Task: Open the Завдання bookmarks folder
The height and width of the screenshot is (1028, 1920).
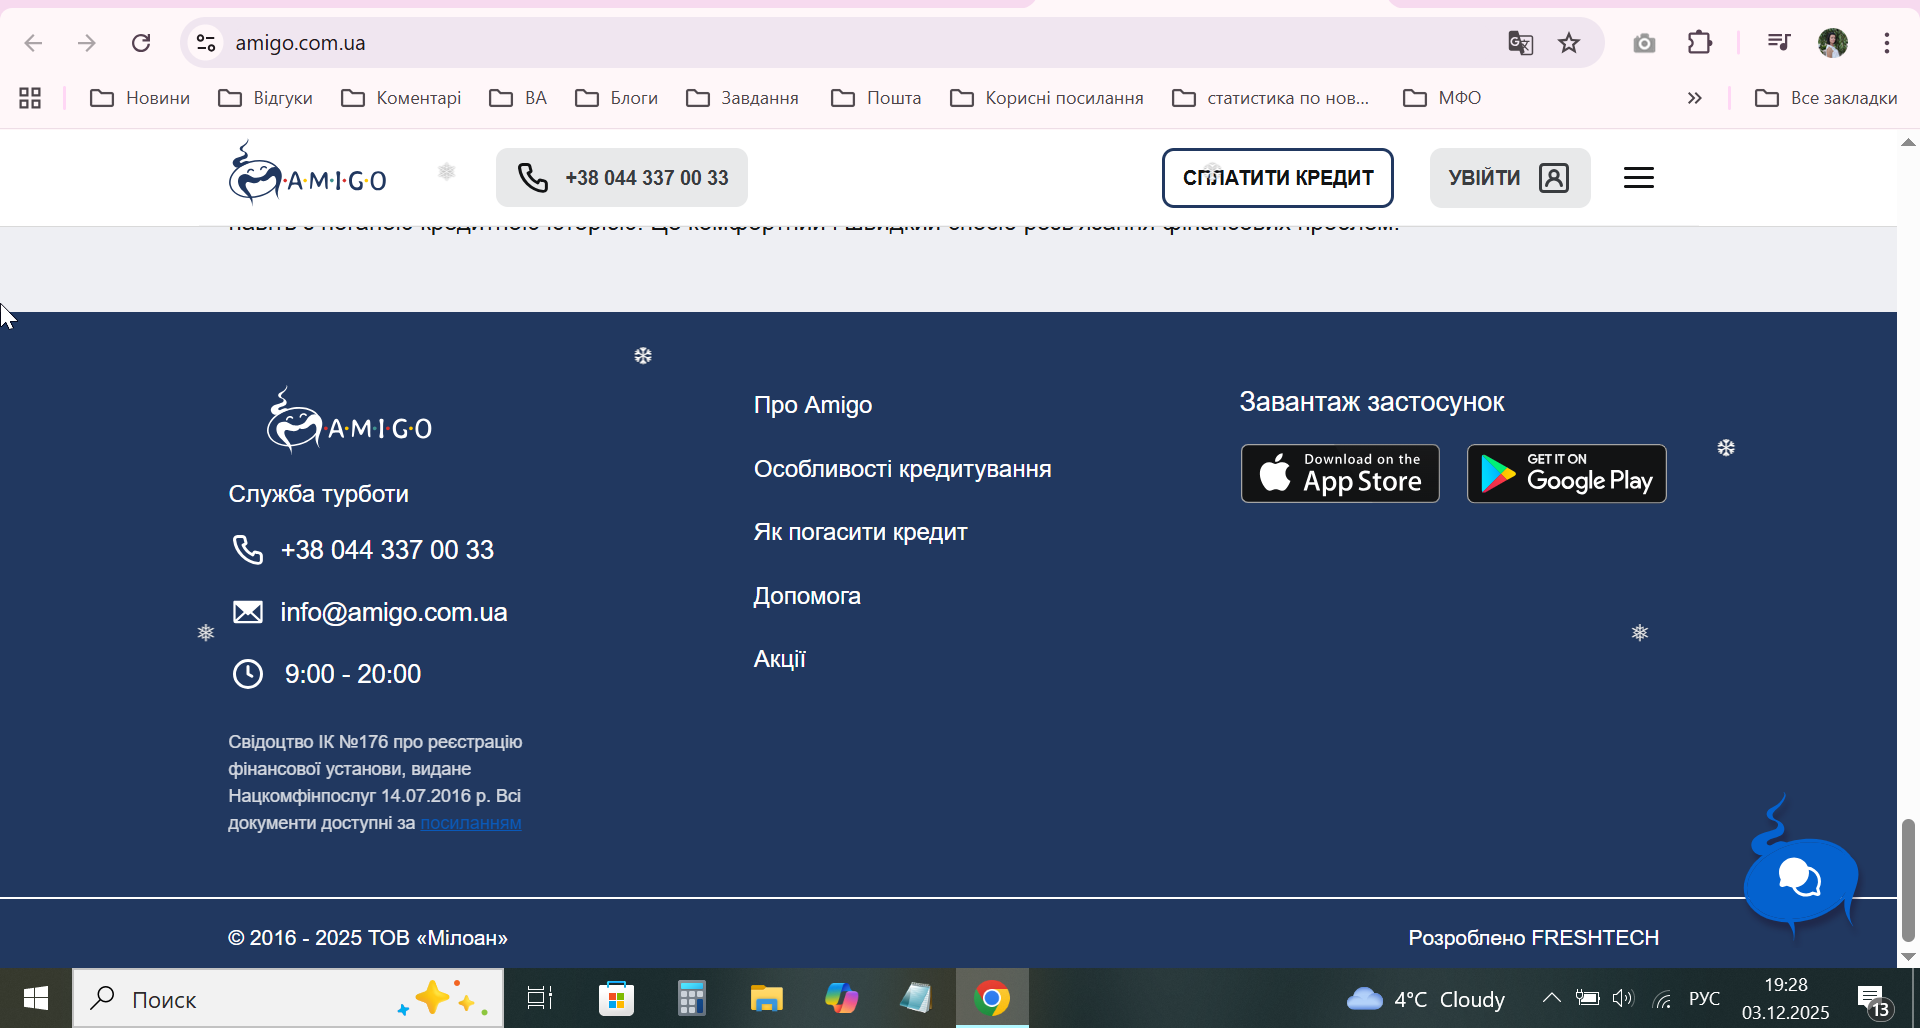Action: pos(742,98)
